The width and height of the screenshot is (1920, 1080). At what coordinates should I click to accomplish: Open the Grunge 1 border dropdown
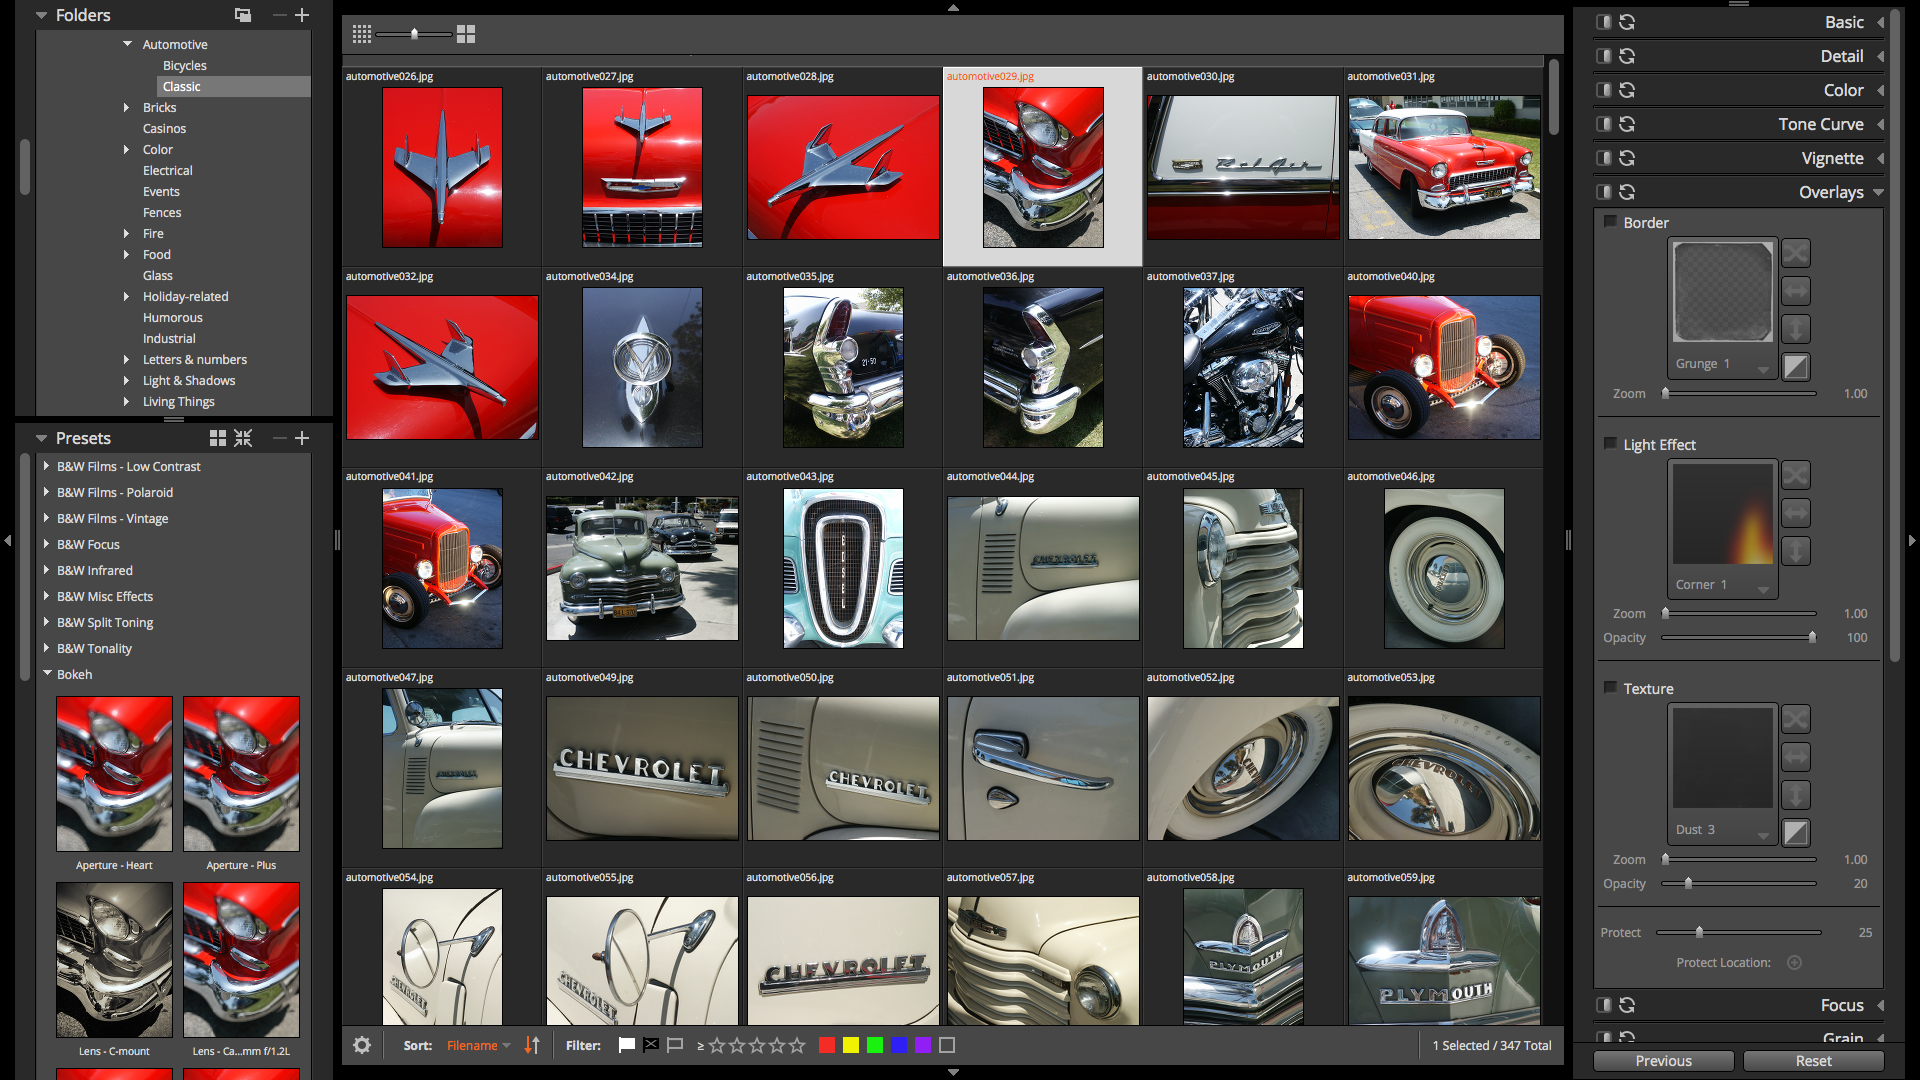tap(1763, 366)
